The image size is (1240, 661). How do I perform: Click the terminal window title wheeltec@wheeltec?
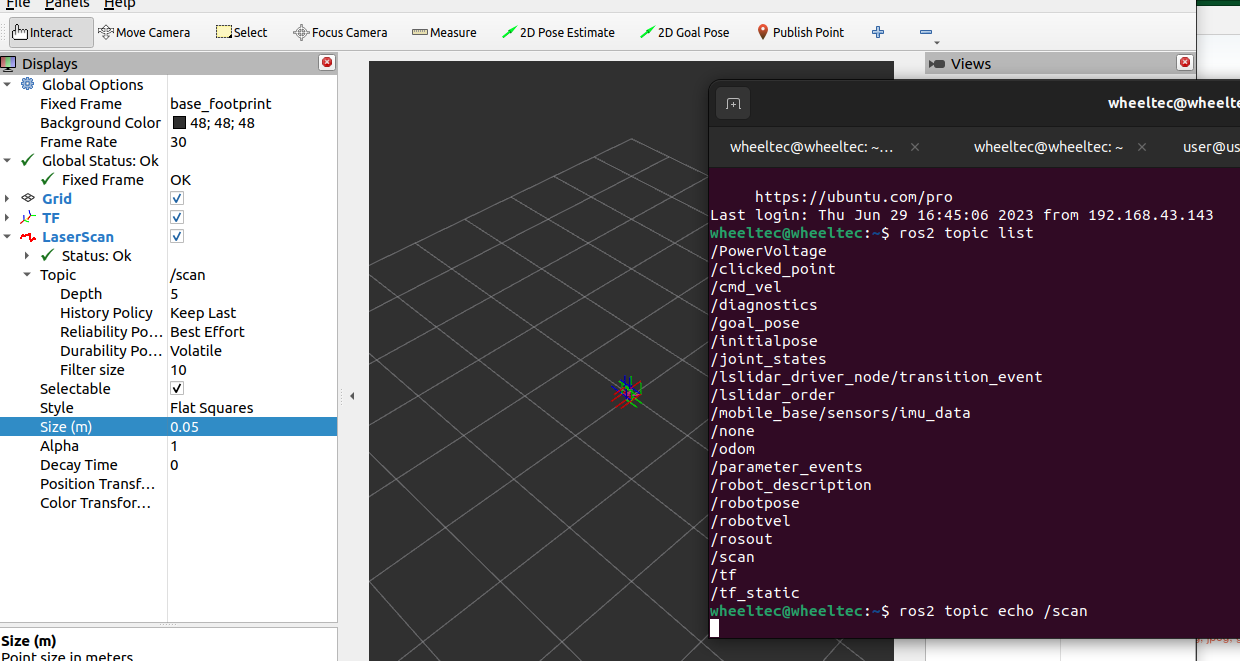click(x=1173, y=102)
